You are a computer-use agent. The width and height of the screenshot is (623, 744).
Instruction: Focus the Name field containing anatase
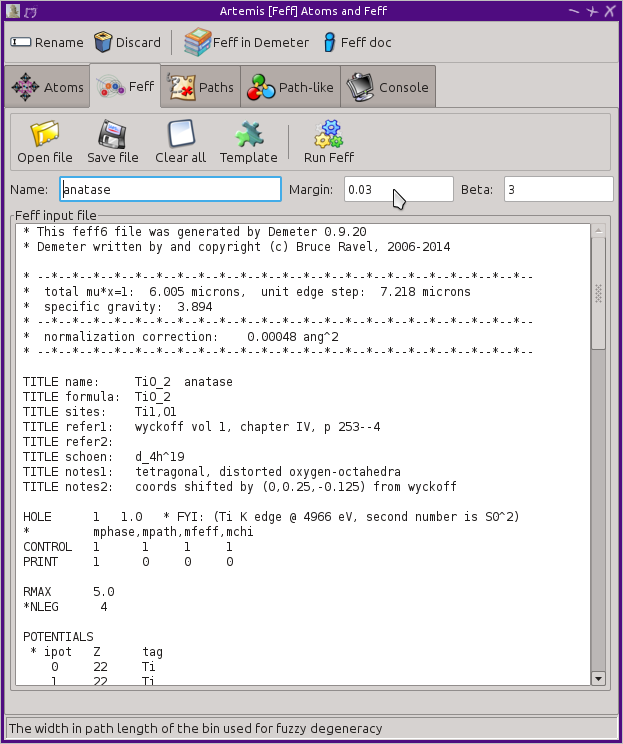coord(170,189)
